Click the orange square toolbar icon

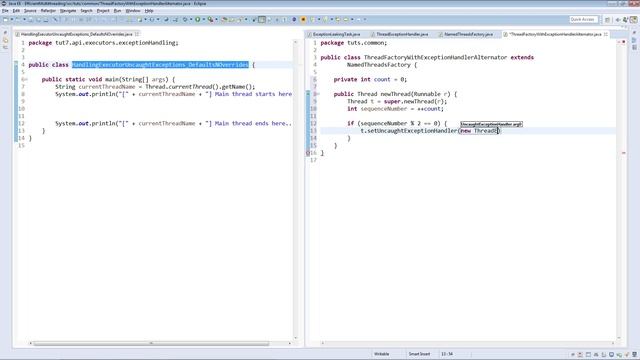click(303, 19)
